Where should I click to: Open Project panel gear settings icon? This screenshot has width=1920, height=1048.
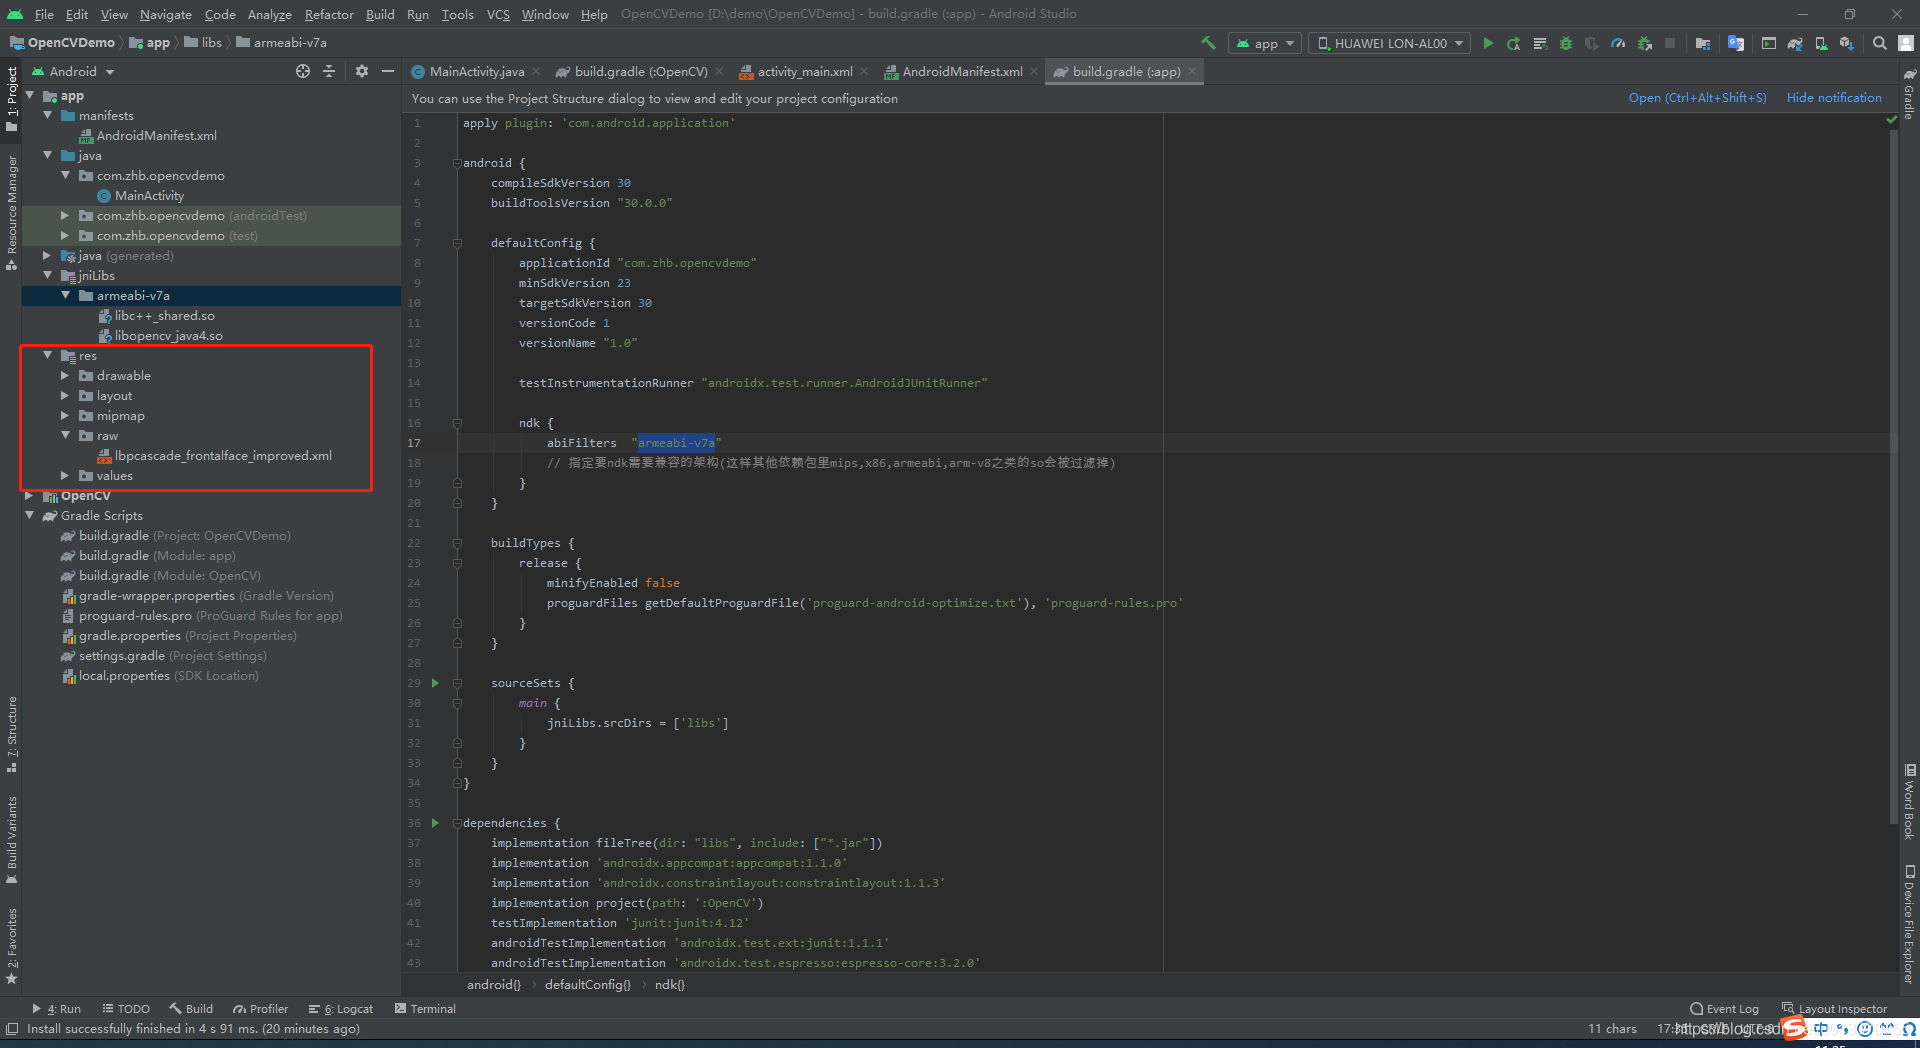tap(362, 71)
